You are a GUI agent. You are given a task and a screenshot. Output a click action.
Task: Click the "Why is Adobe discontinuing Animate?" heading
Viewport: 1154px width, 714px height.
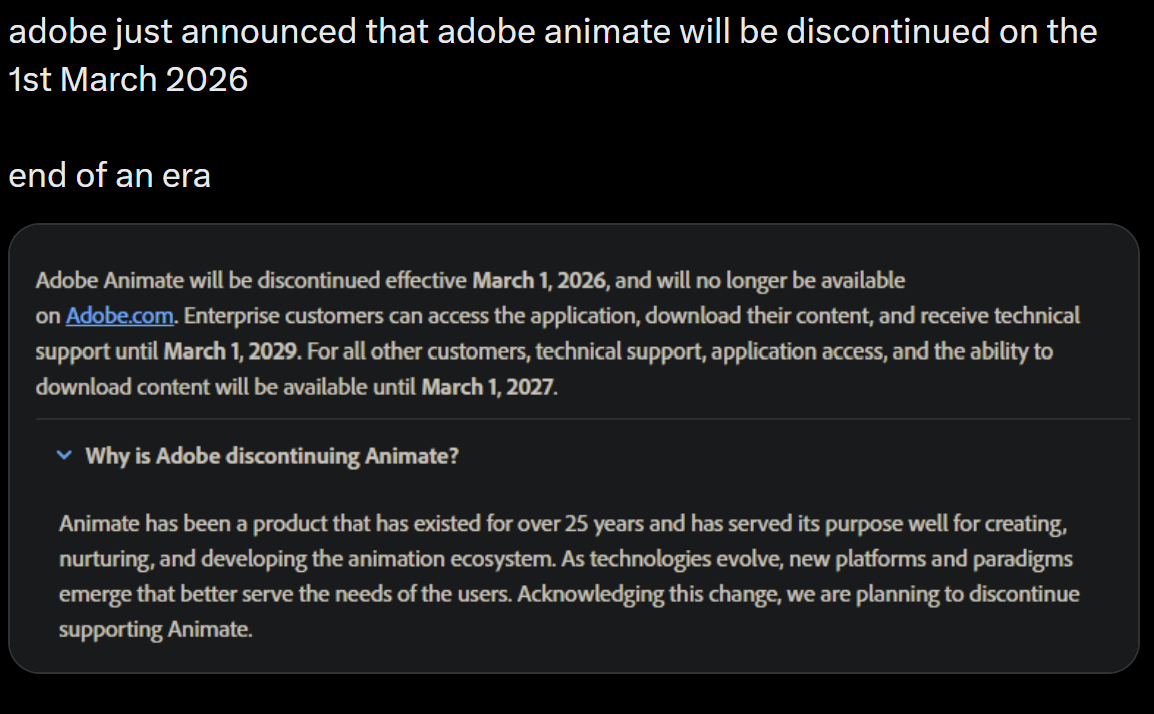pos(272,456)
